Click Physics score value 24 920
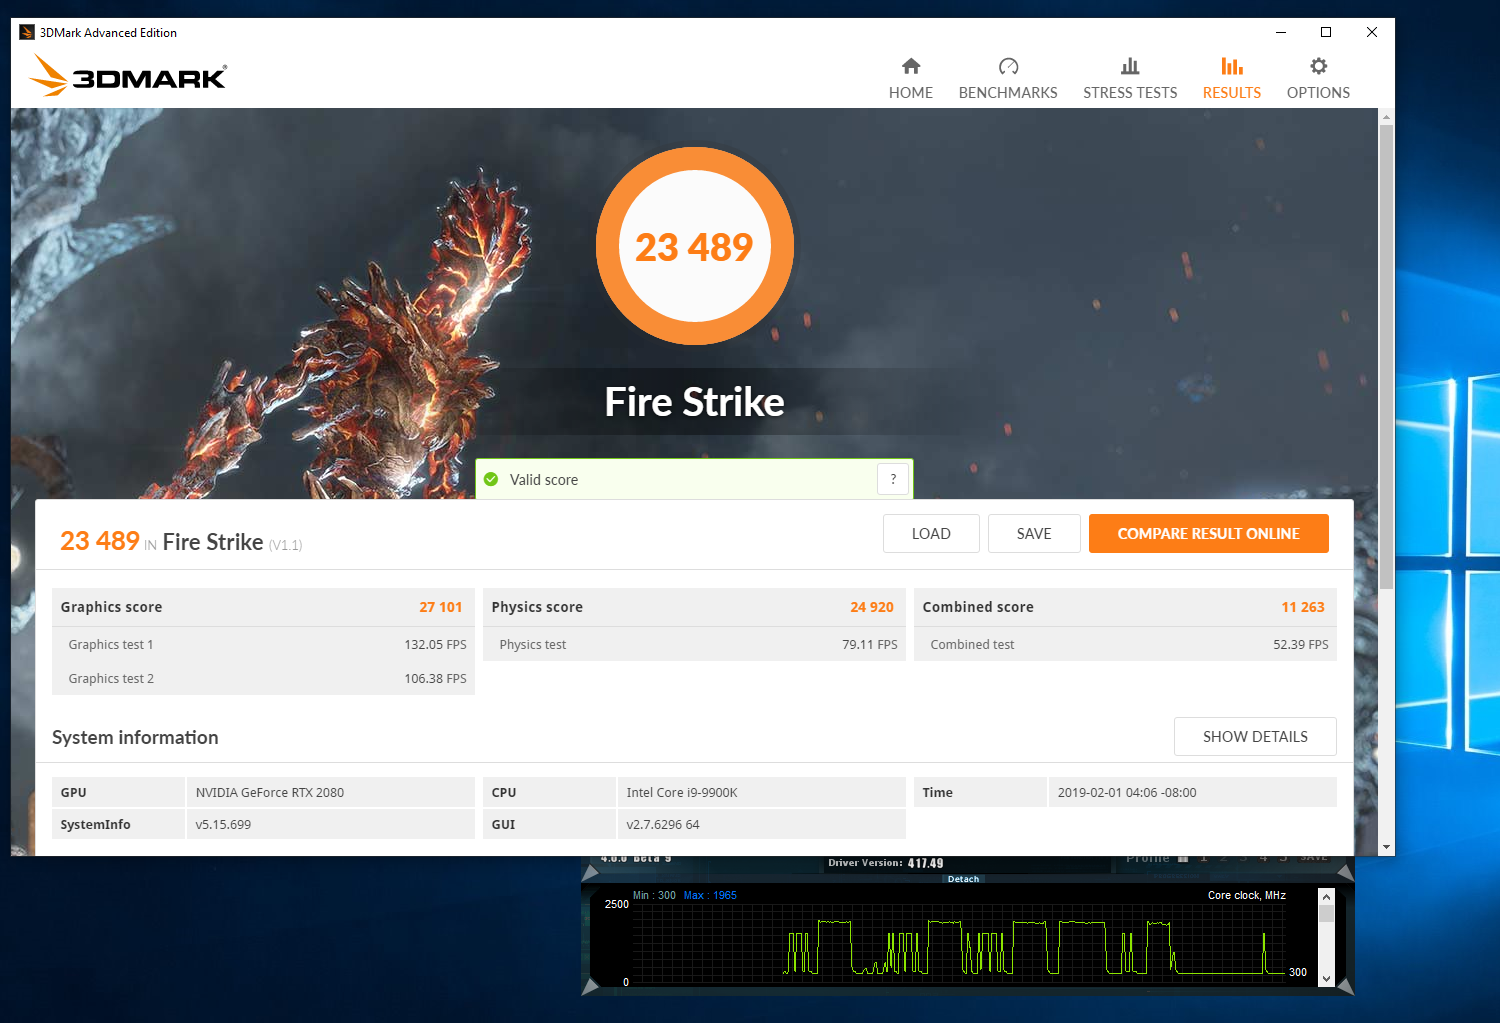 (872, 607)
